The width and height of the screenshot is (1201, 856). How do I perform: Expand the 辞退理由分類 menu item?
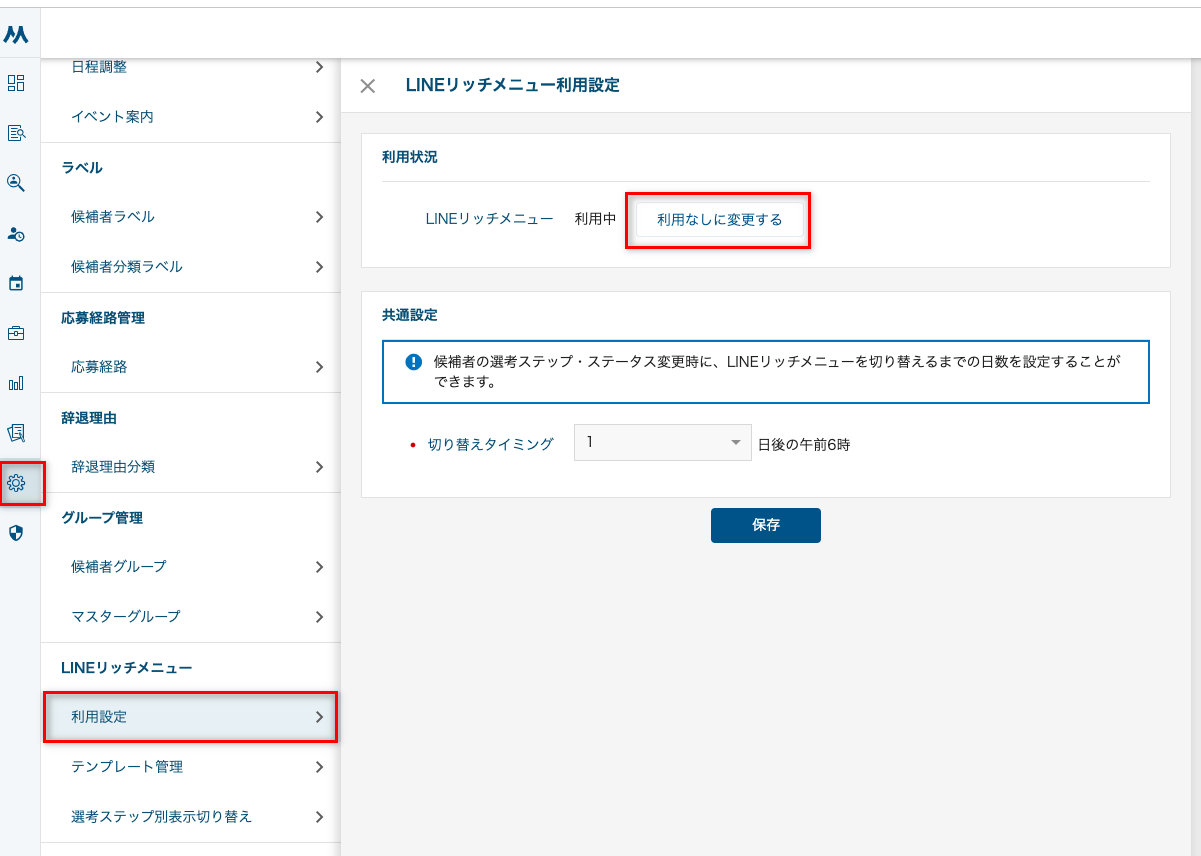pyautogui.click(x=191, y=467)
